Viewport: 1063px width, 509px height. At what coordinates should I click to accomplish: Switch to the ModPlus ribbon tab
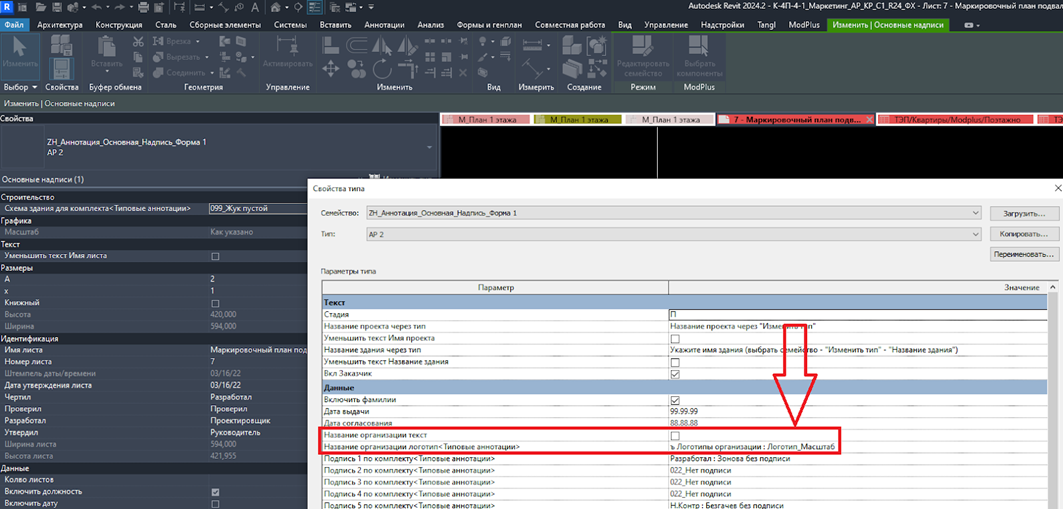[x=805, y=24]
